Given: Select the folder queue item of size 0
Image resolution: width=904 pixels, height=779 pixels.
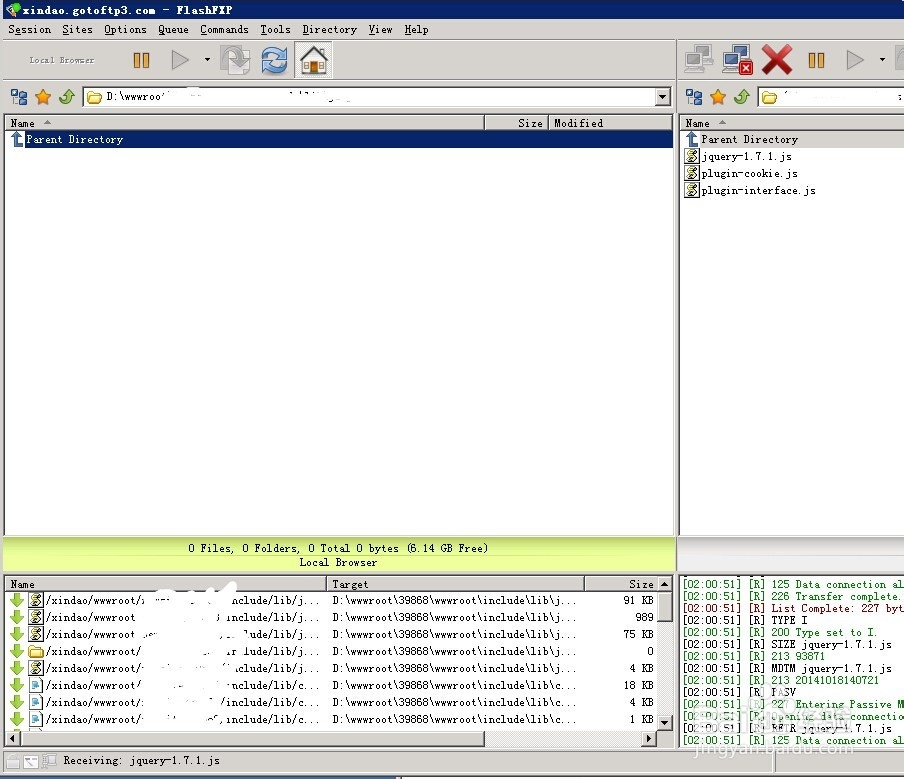Looking at the screenshot, I should pyautogui.click(x=332, y=651).
